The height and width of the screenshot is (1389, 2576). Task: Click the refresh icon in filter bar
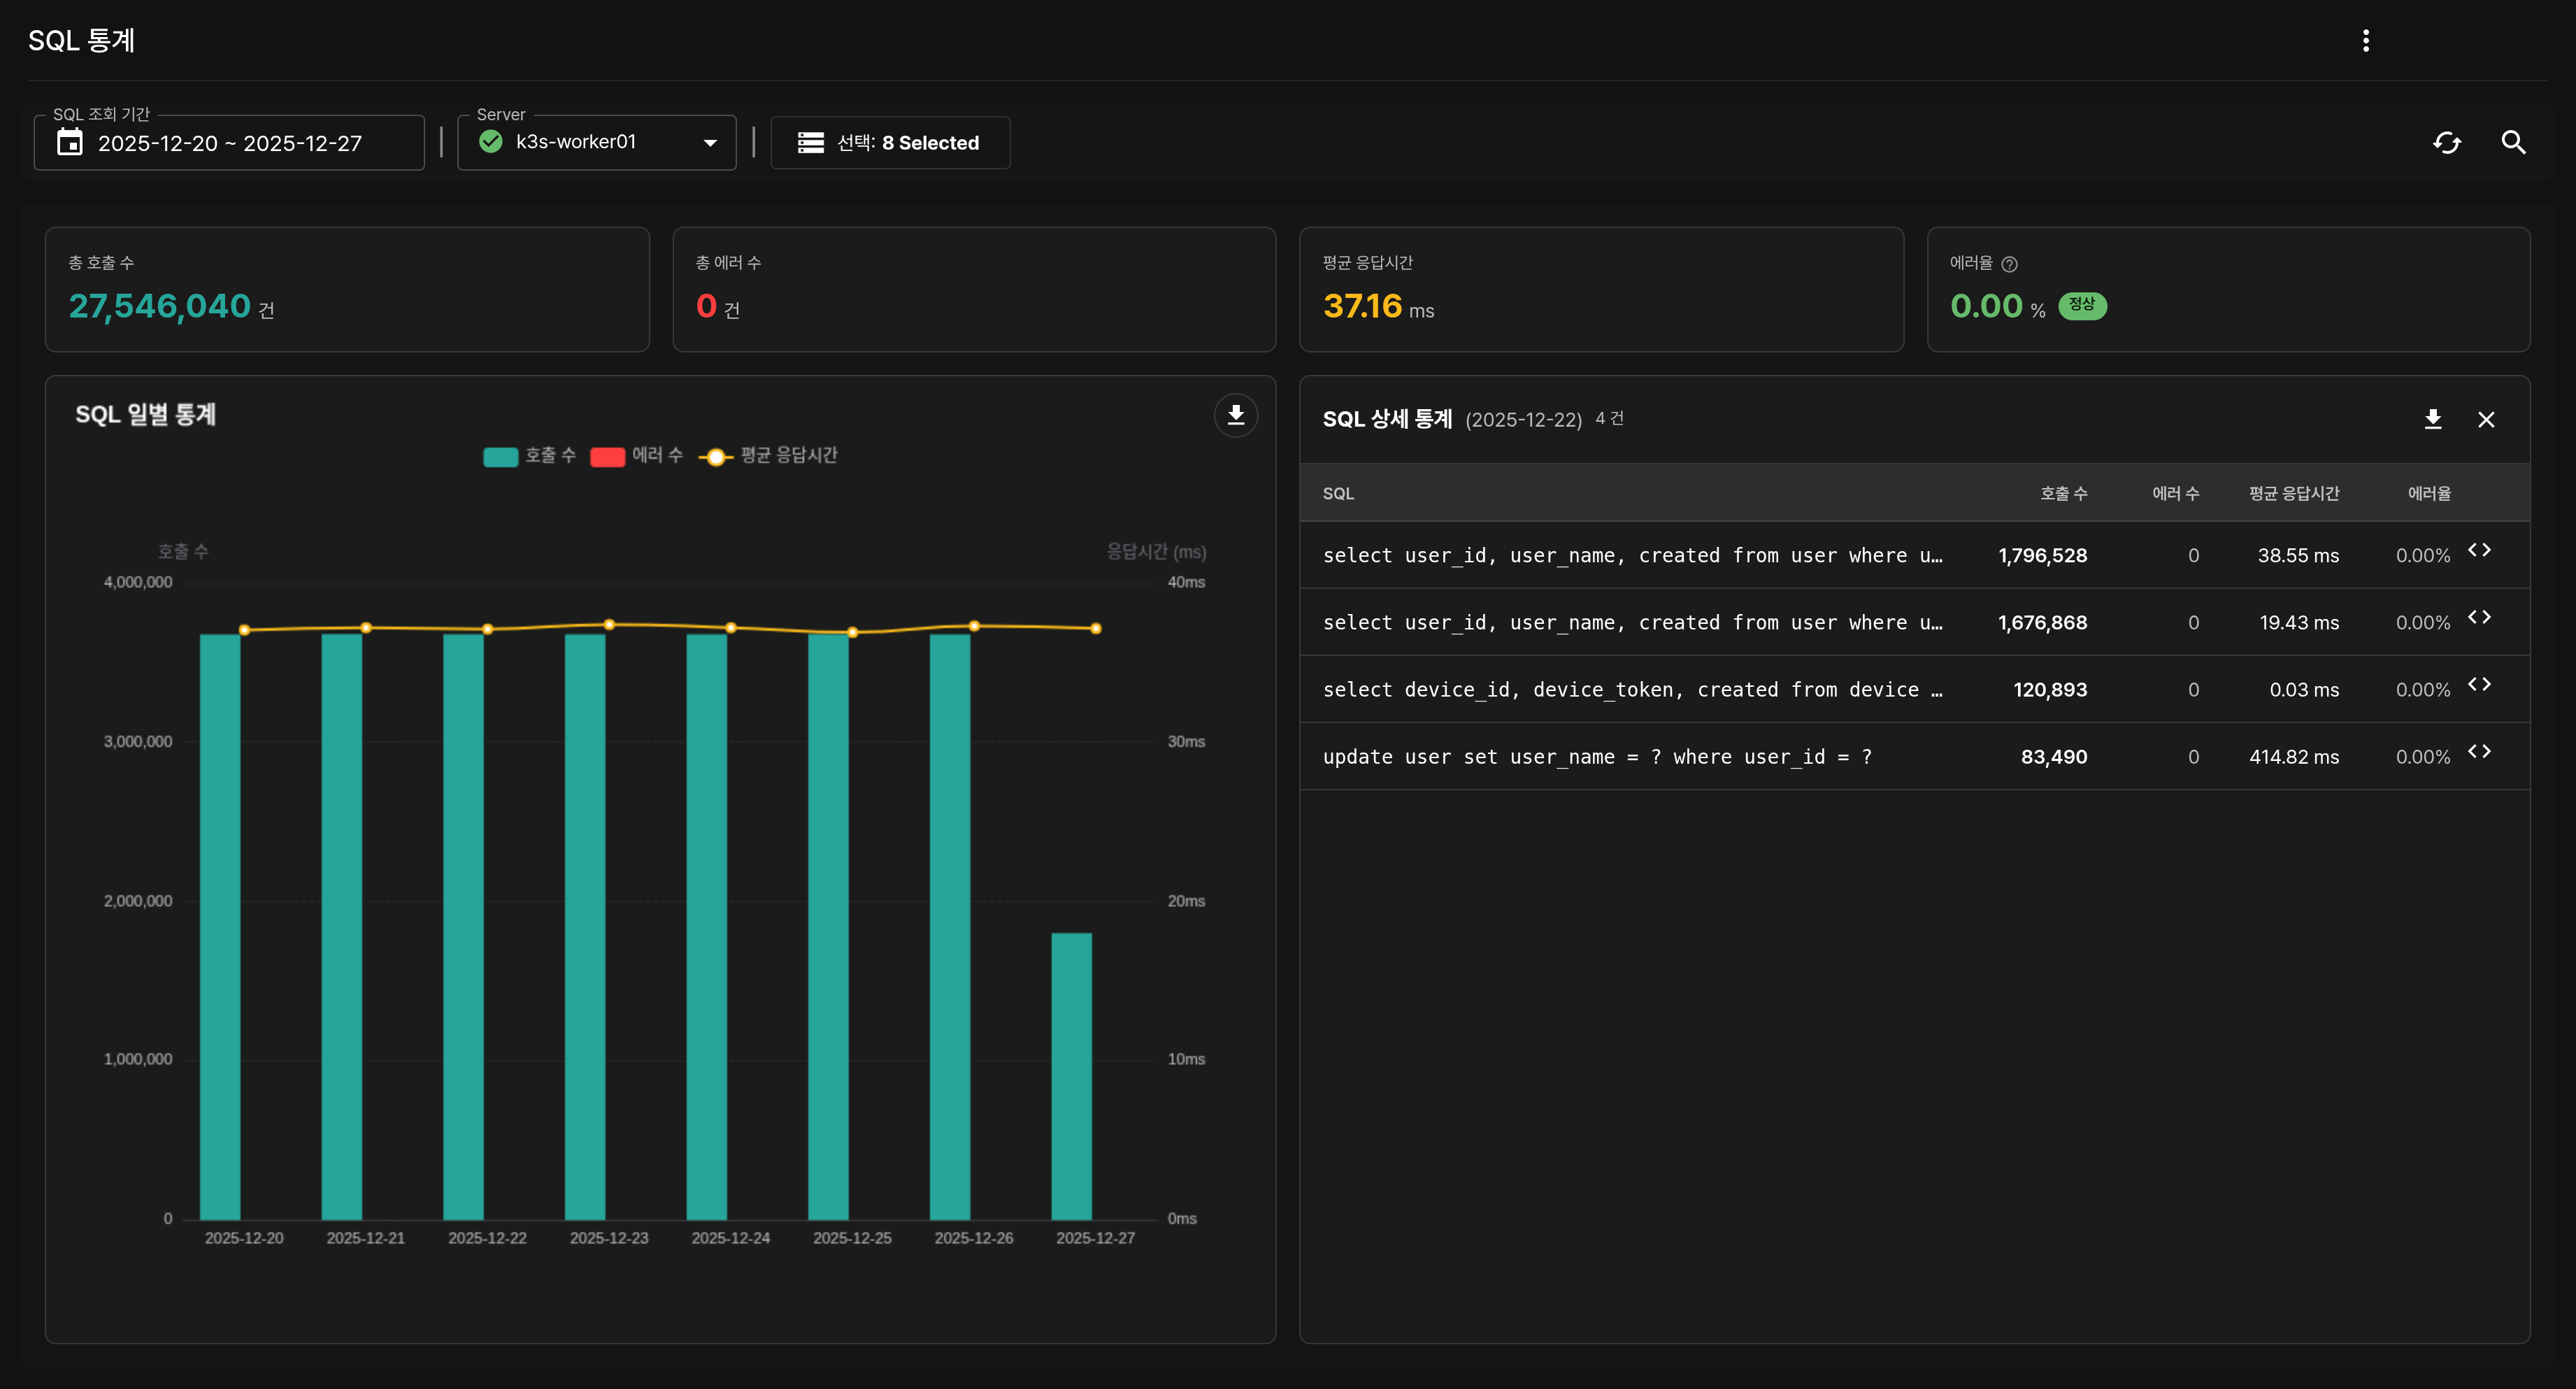[x=2446, y=143]
